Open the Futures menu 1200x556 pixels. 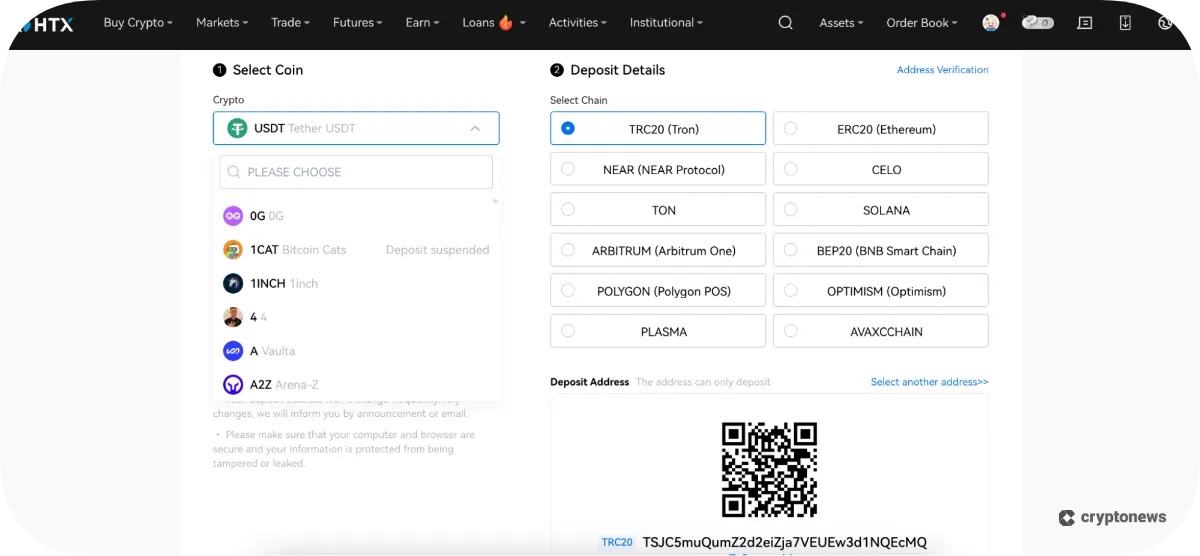tap(358, 23)
